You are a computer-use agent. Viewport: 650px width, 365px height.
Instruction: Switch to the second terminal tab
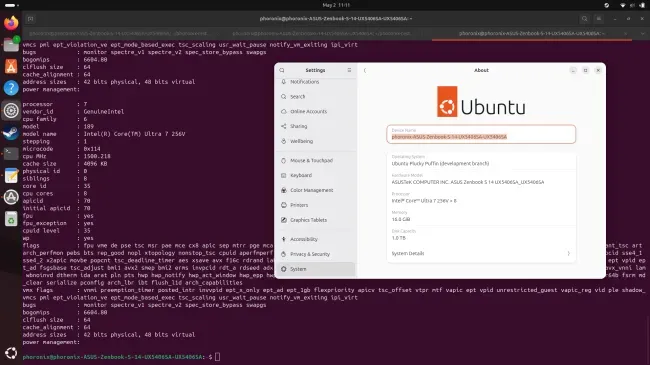[322, 33]
